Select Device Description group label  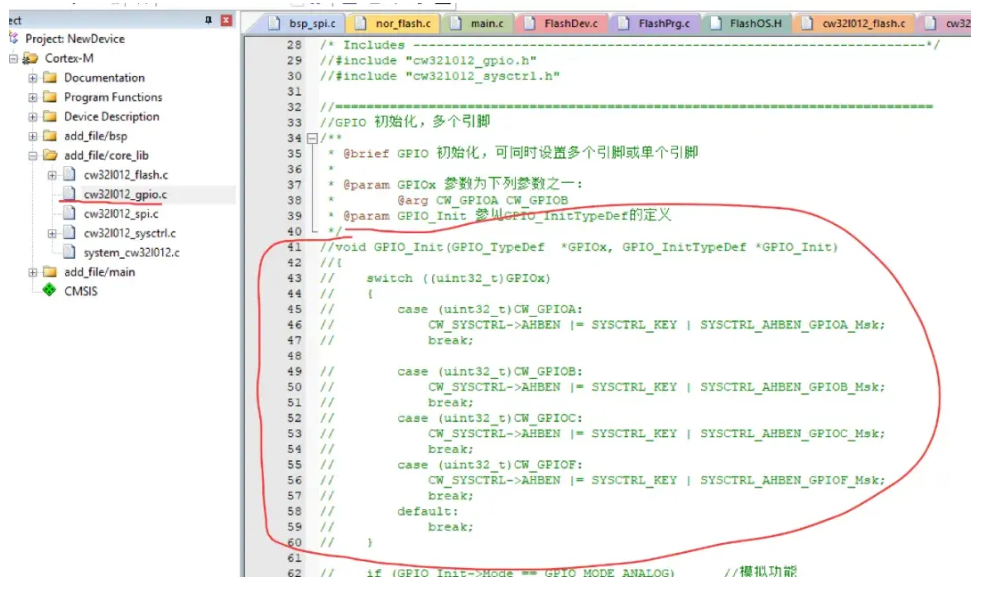click(111, 117)
